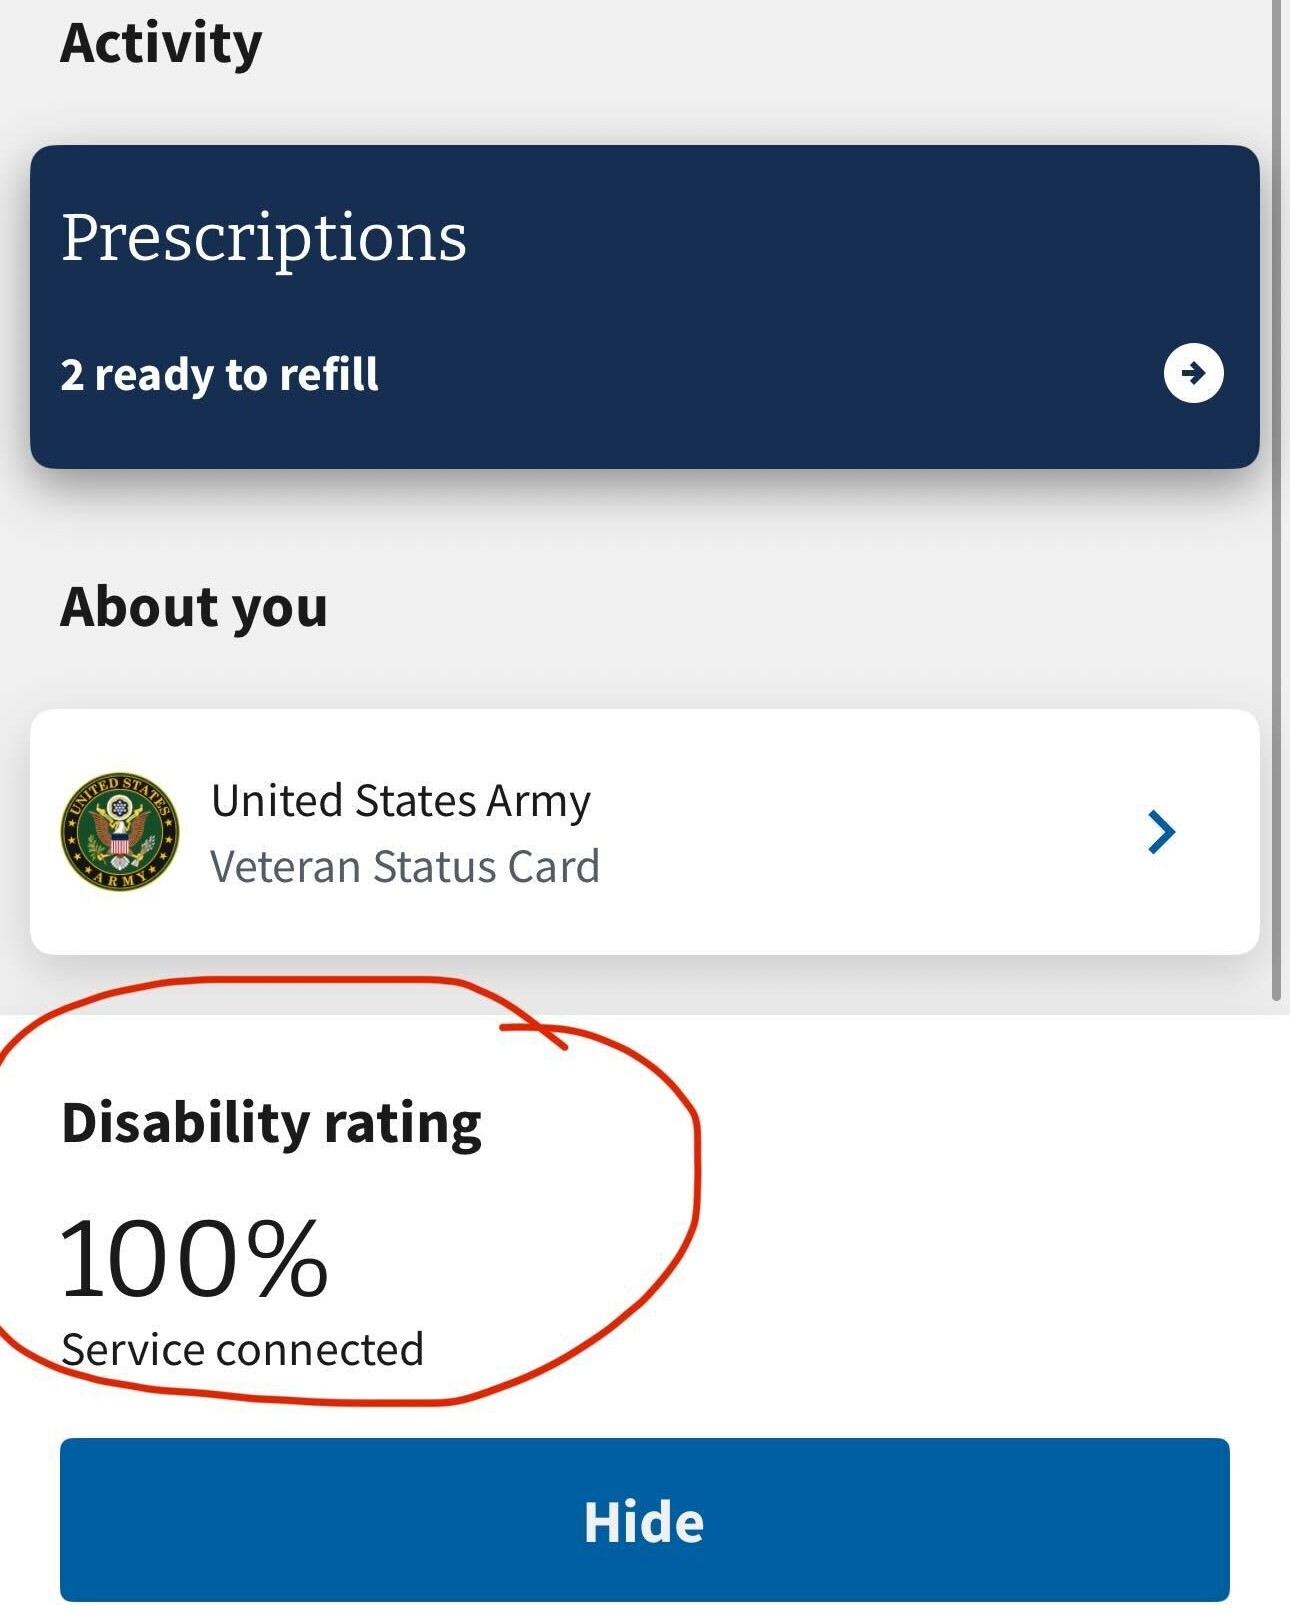The height and width of the screenshot is (1611, 1290).
Task: Click the Hide button
Action: (644, 1519)
